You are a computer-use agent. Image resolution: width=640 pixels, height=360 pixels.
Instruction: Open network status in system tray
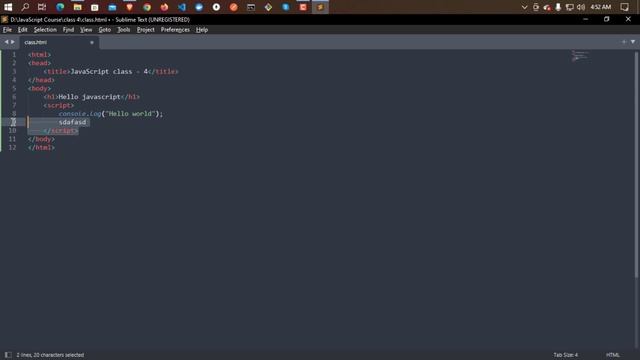569,7
